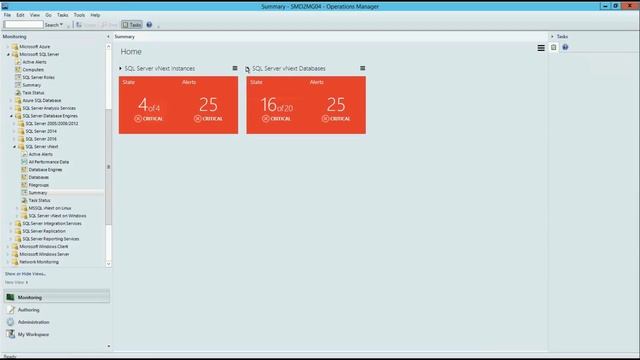The height and width of the screenshot is (360, 640).
Task: Select the SQL Server 2016 folder
Action: [41, 139]
